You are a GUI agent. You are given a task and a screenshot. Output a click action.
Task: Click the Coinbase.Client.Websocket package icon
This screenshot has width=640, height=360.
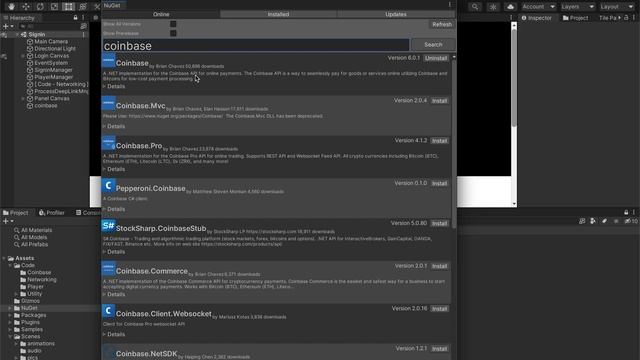[x=108, y=311]
